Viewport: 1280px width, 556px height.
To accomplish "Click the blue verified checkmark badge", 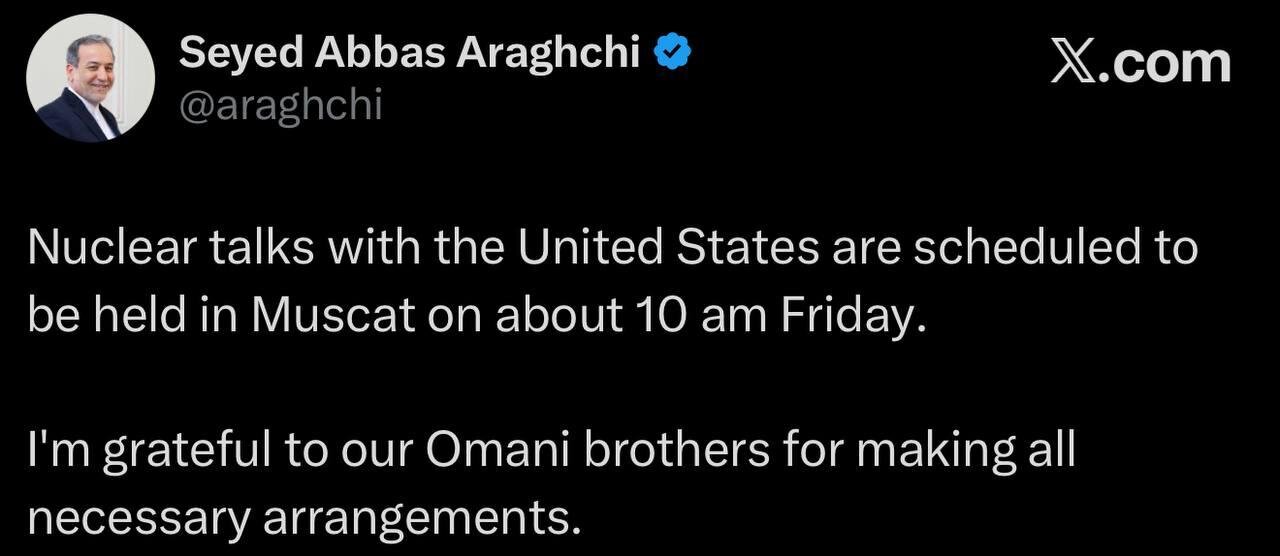I will (672, 51).
